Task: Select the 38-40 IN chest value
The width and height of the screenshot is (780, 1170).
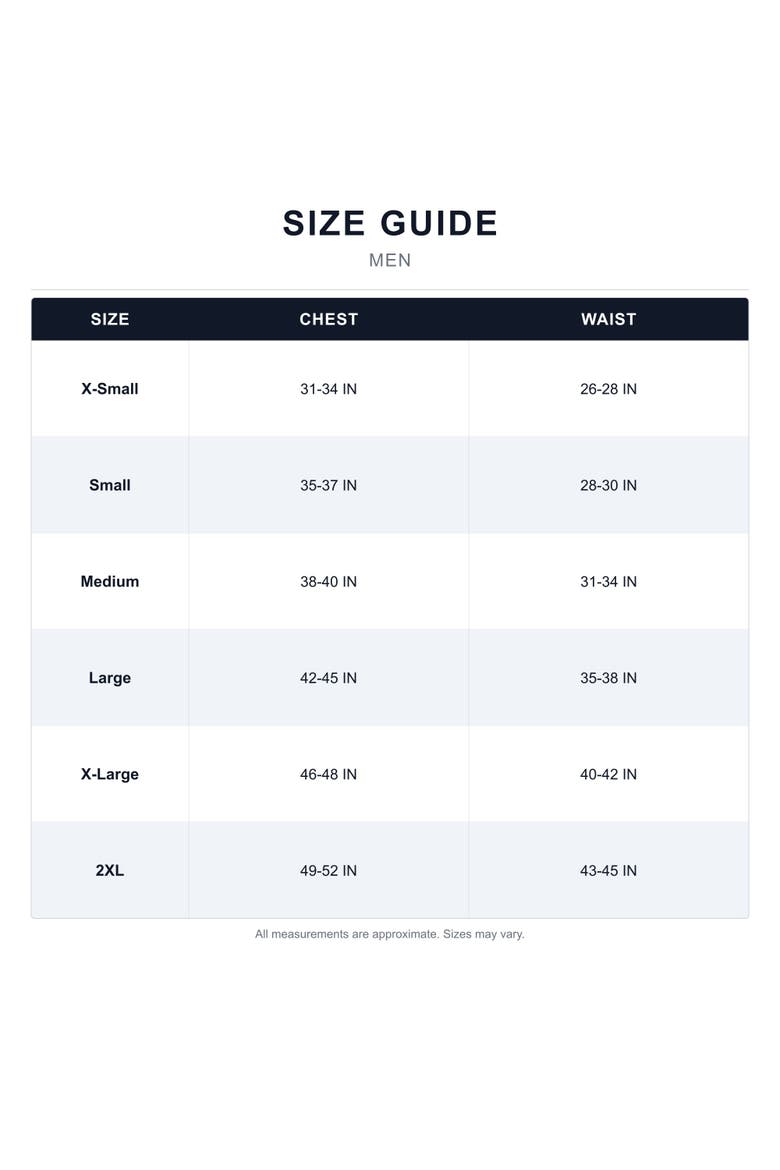Action: [328, 581]
